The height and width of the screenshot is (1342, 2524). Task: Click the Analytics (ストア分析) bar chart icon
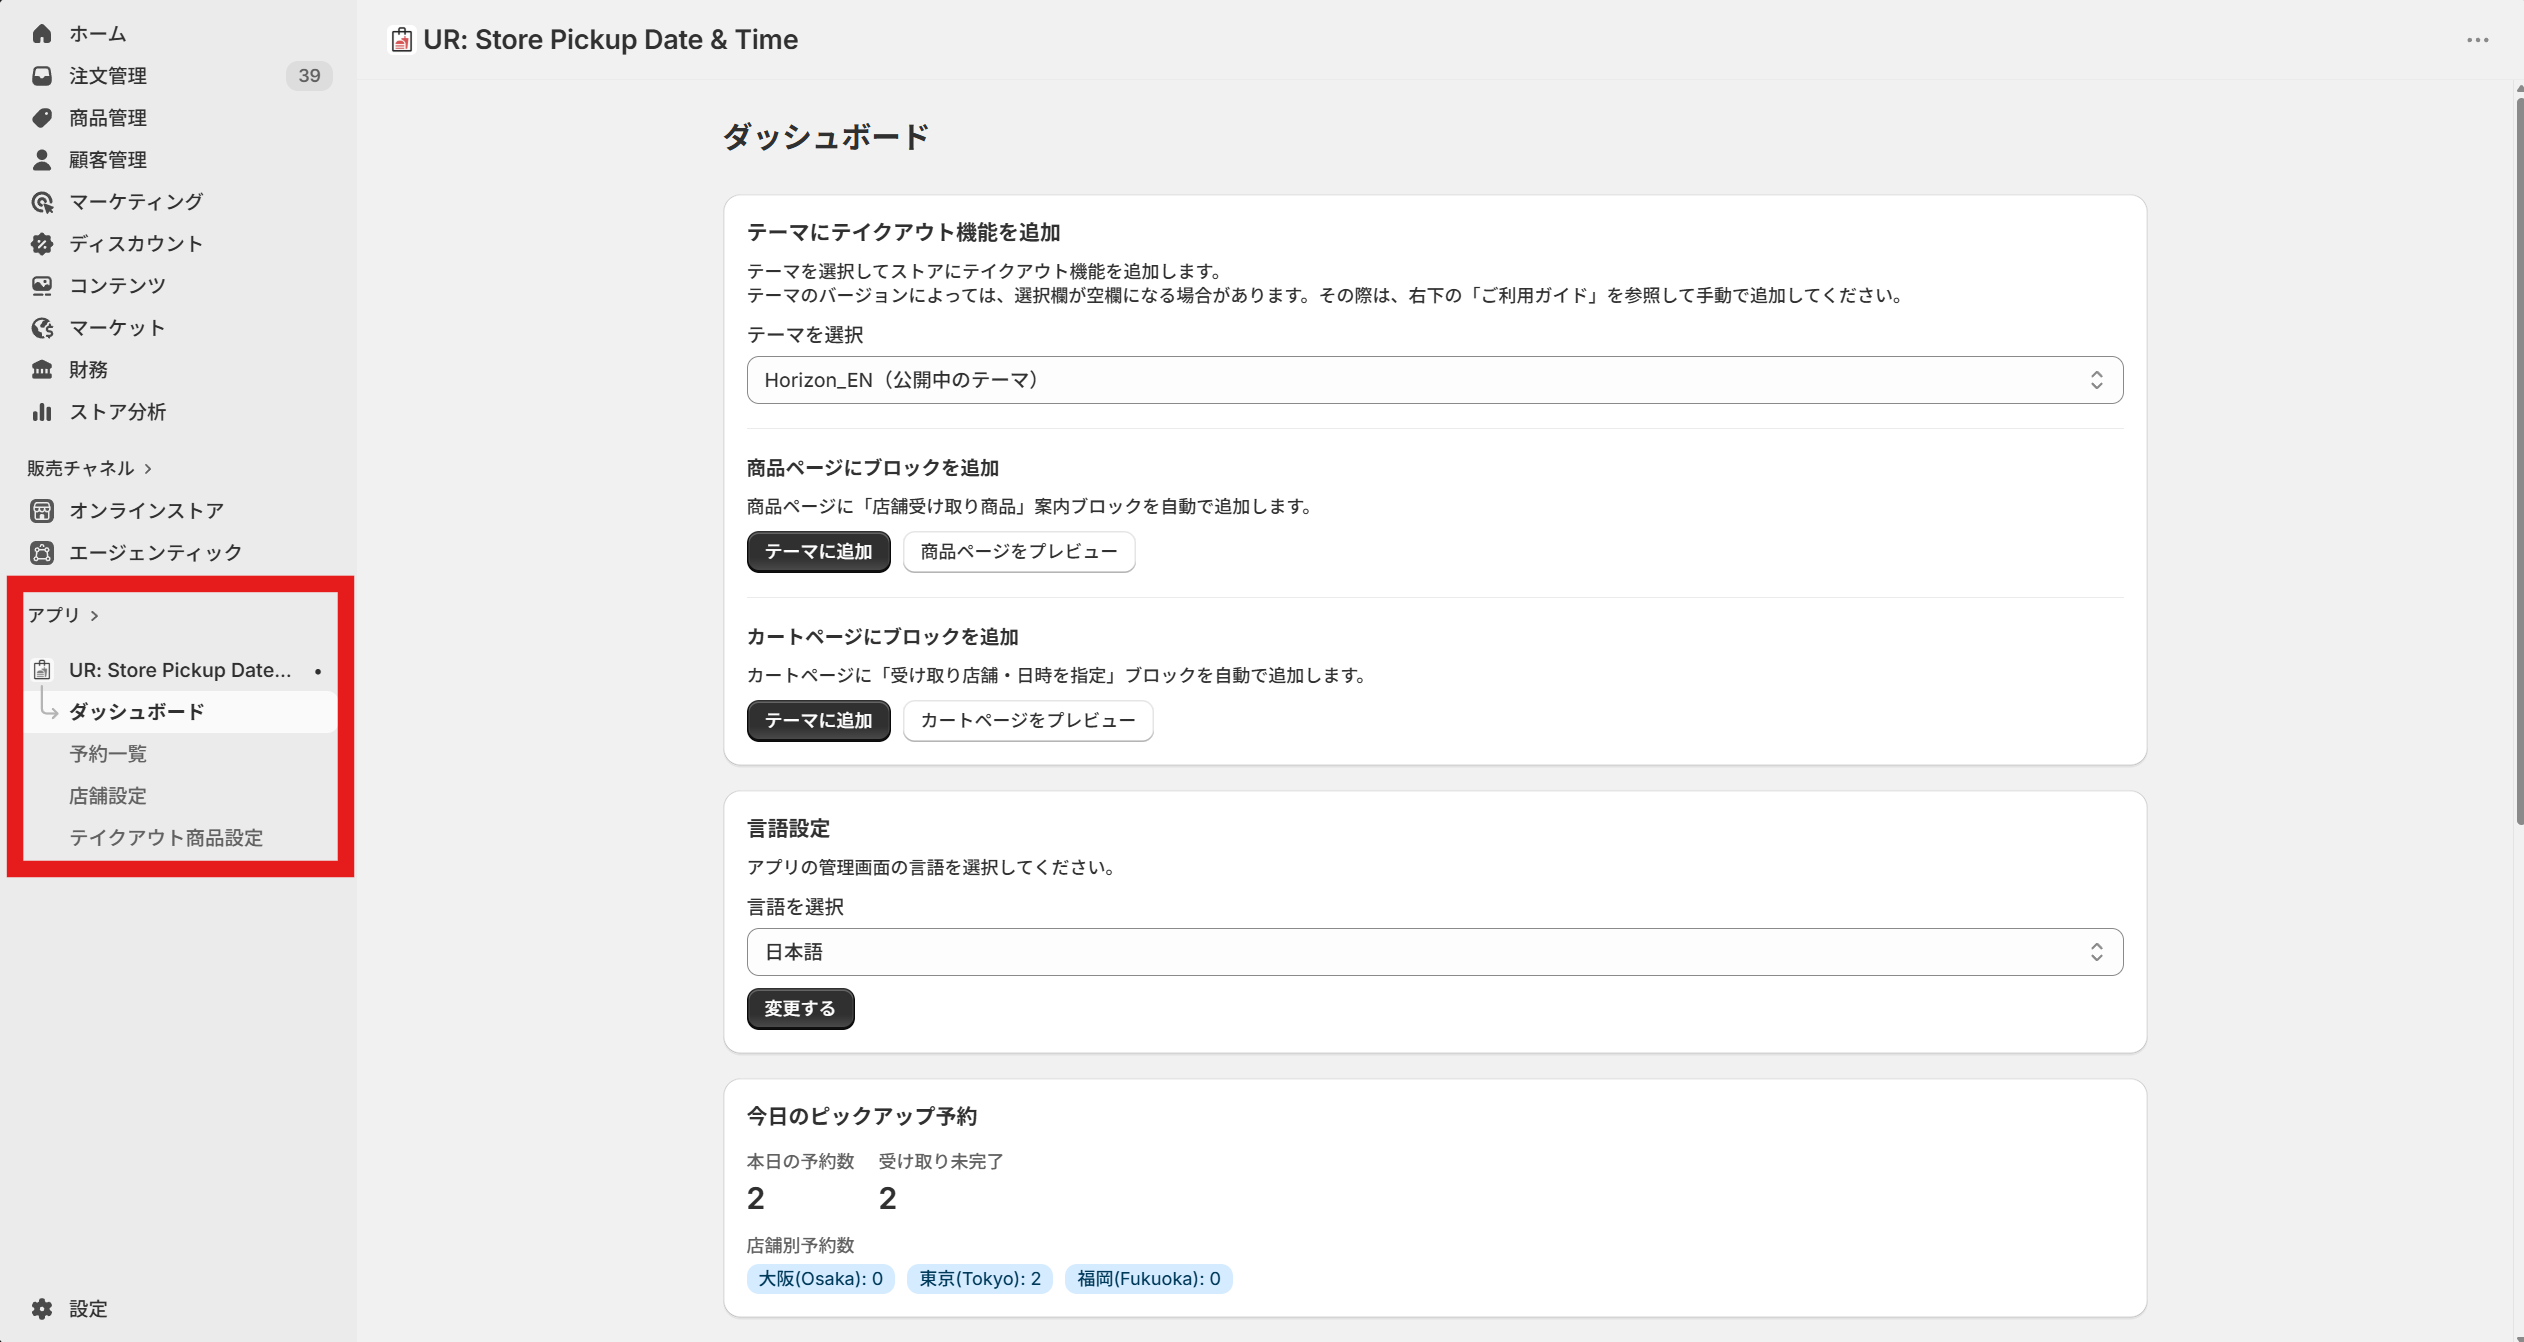42,412
